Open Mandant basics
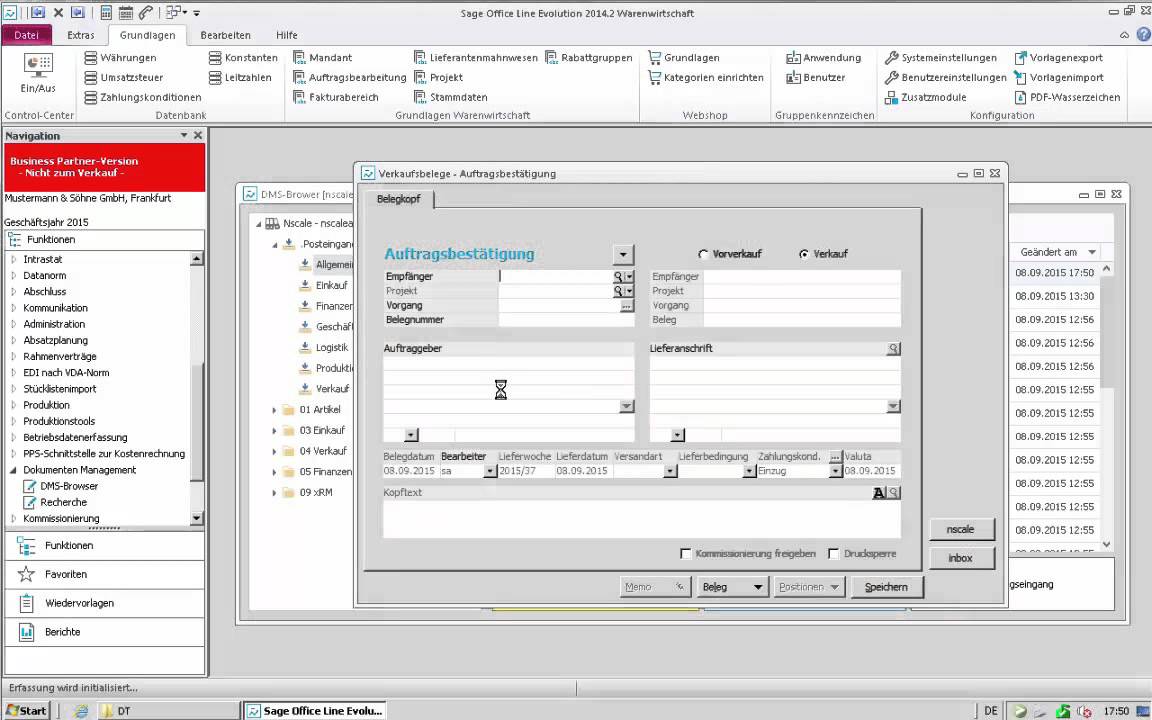This screenshot has height=720, width=1152. point(323,57)
